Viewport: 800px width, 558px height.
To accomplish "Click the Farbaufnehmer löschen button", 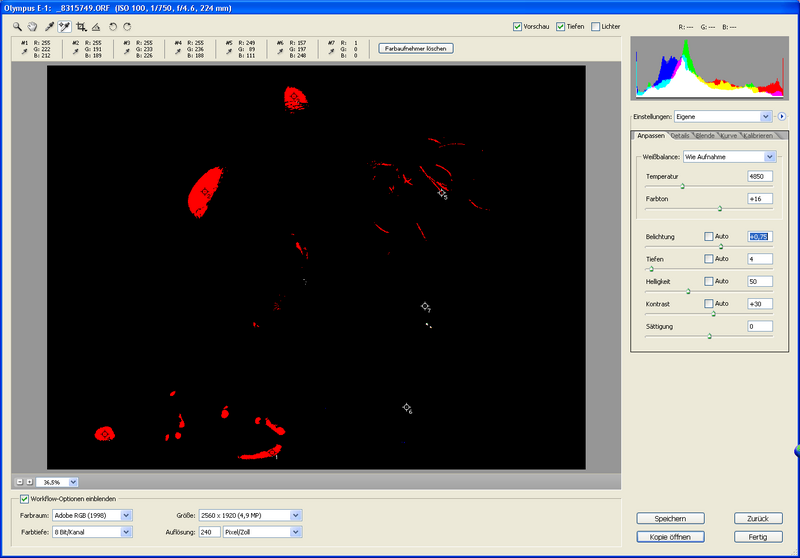I will pyautogui.click(x=418, y=48).
